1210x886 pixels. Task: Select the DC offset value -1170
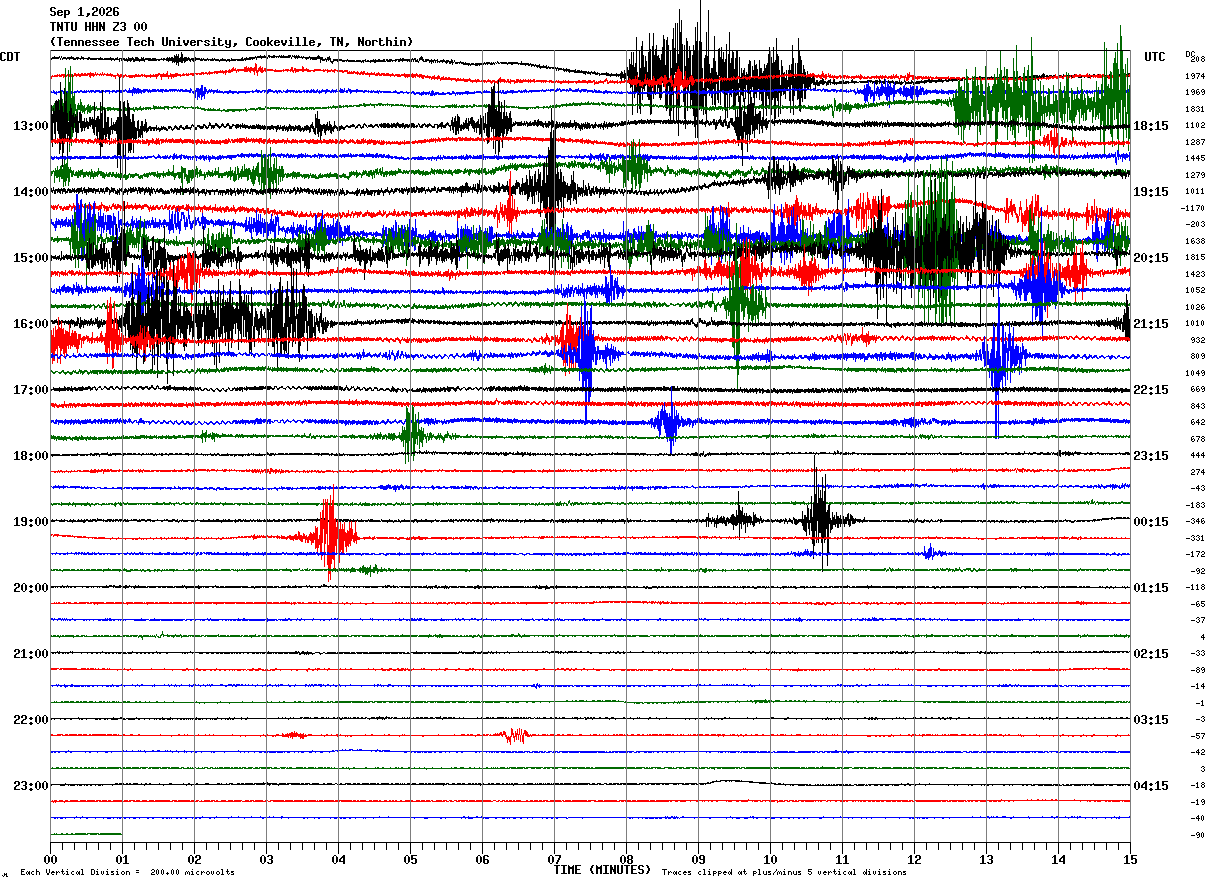point(1194,208)
